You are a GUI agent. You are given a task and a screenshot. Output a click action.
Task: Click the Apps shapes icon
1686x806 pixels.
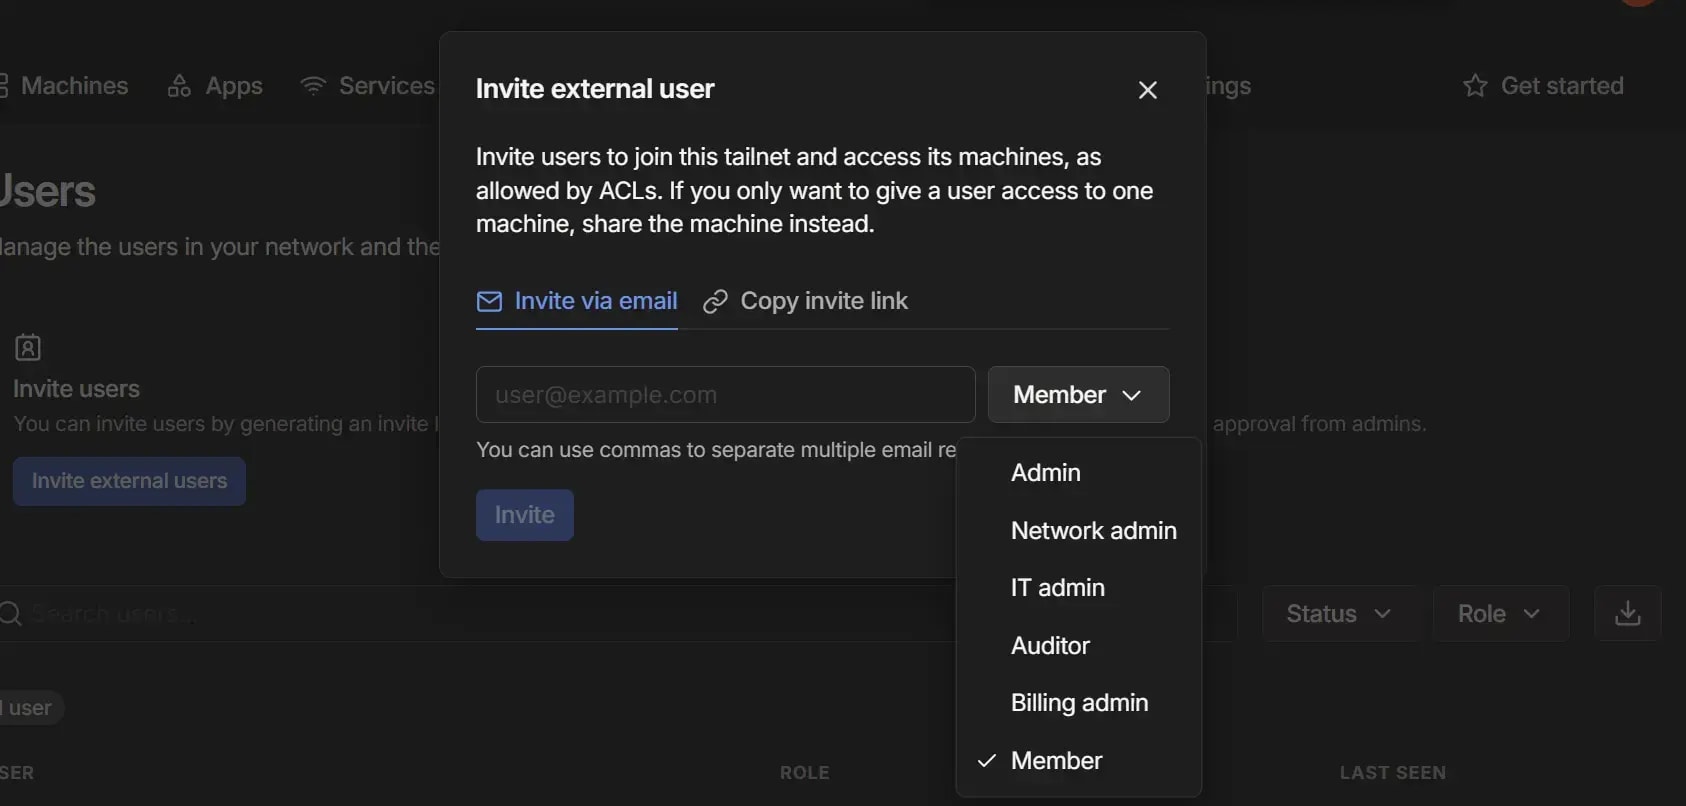tap(179, 86)
